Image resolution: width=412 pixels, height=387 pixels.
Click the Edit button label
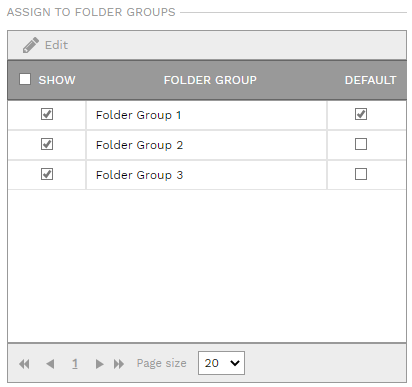56,45
